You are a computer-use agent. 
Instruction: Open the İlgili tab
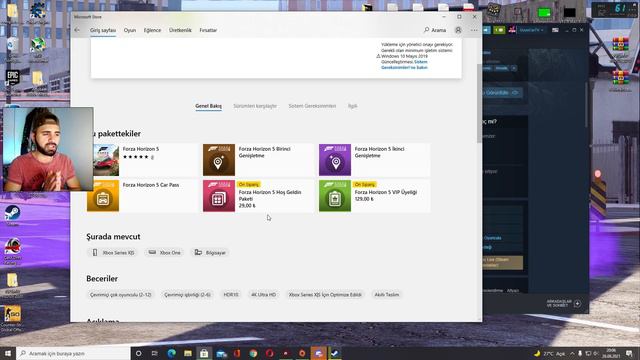(x=352, y=106)
